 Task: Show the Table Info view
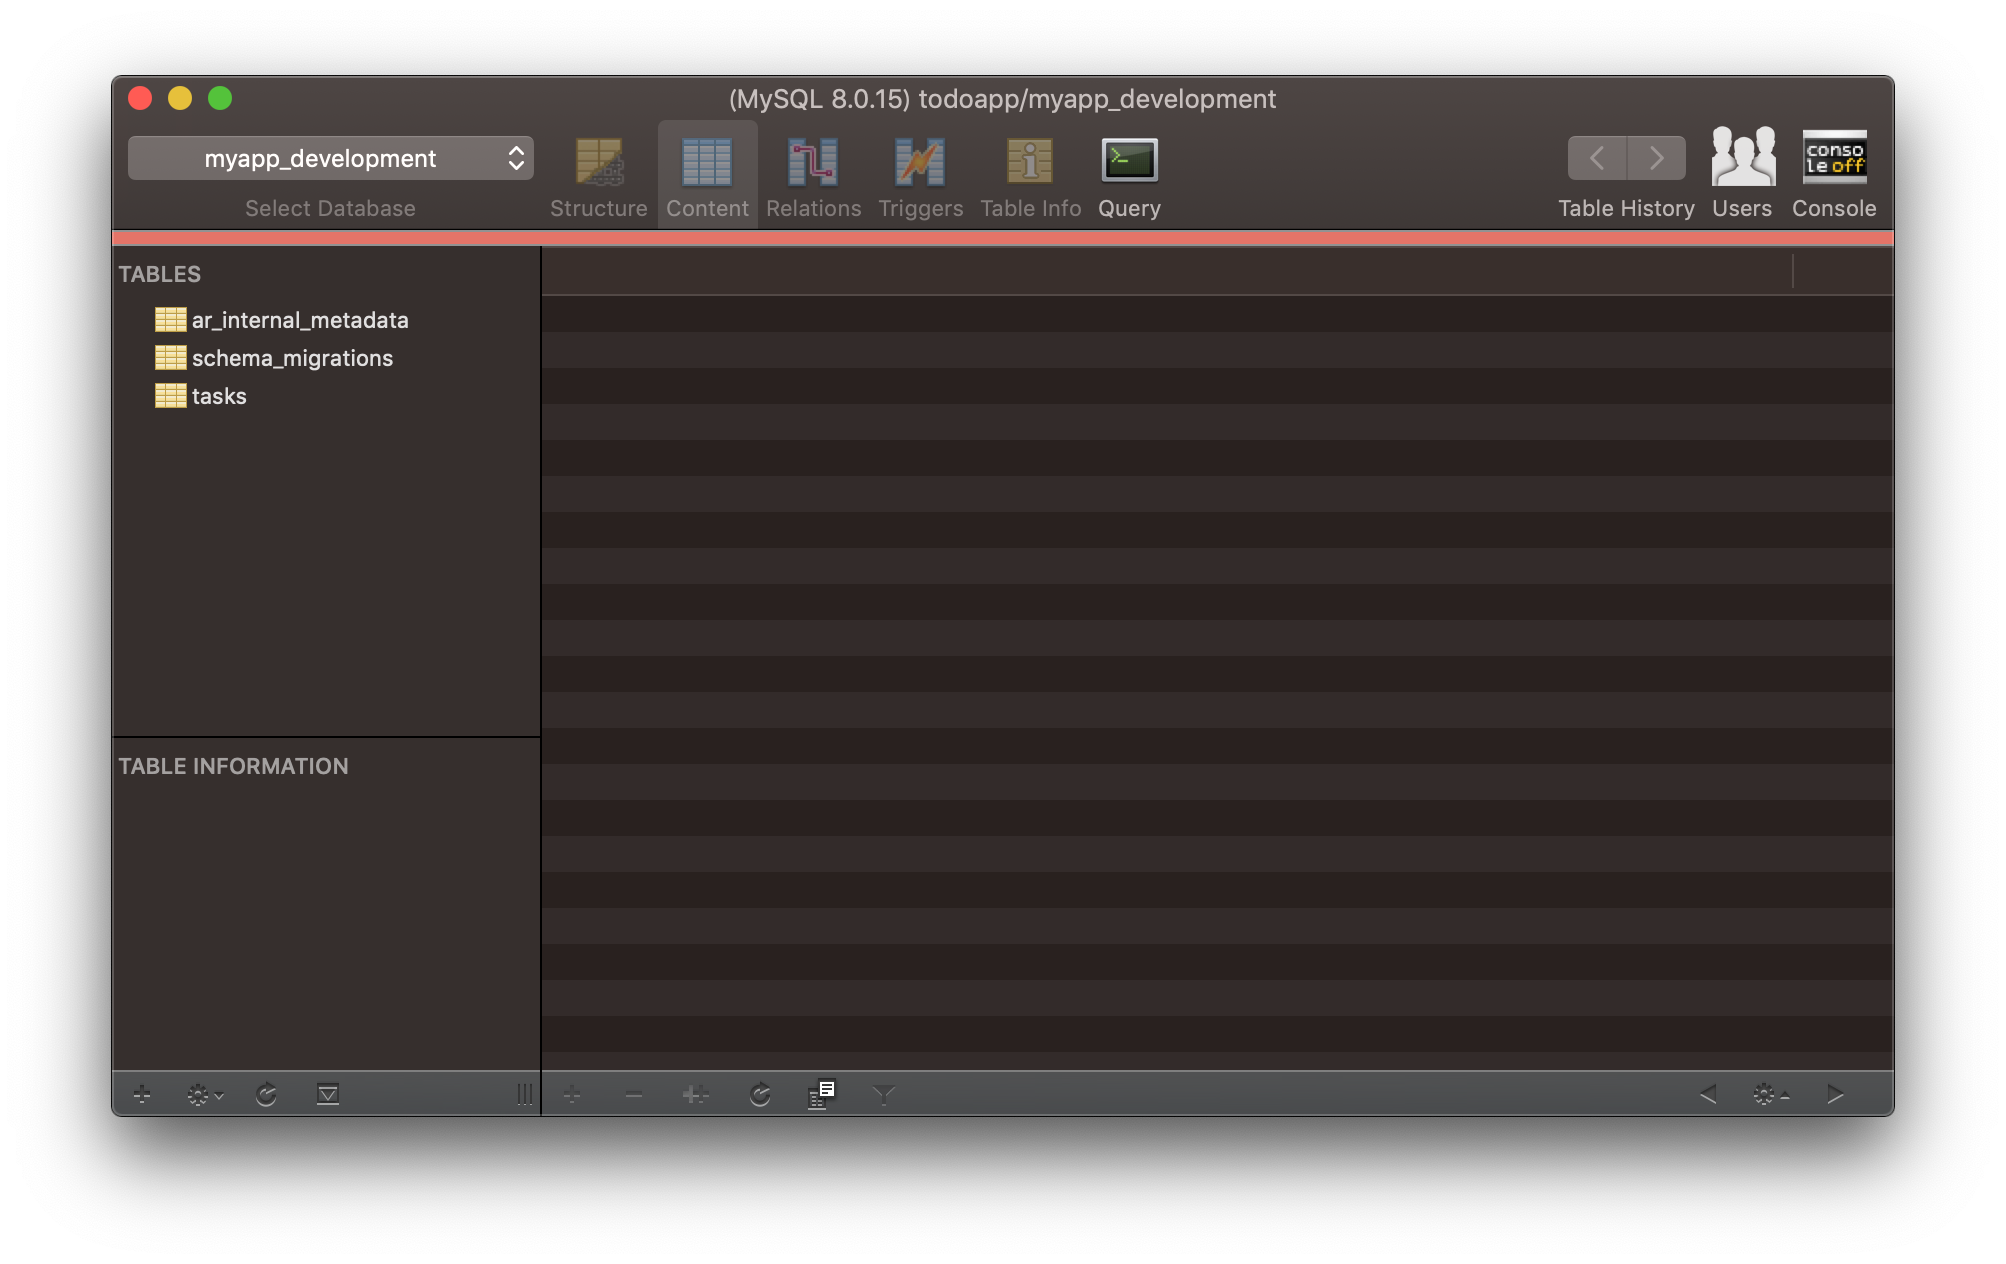click(1030, 176)
